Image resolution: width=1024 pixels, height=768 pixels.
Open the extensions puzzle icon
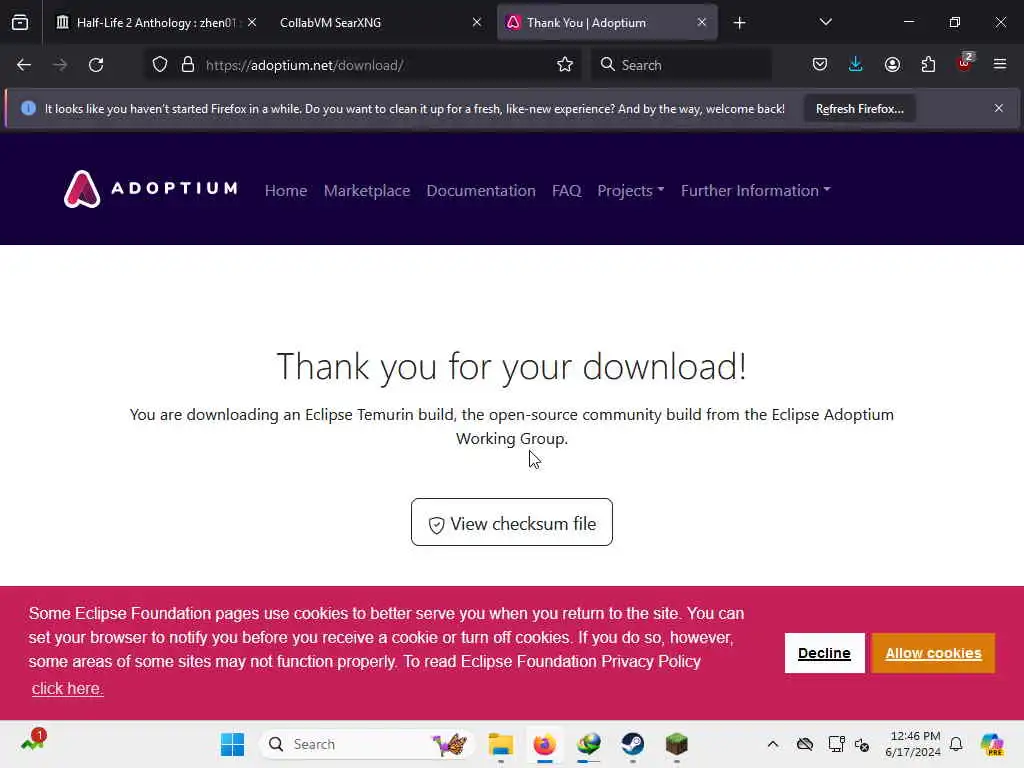[928, 65]
